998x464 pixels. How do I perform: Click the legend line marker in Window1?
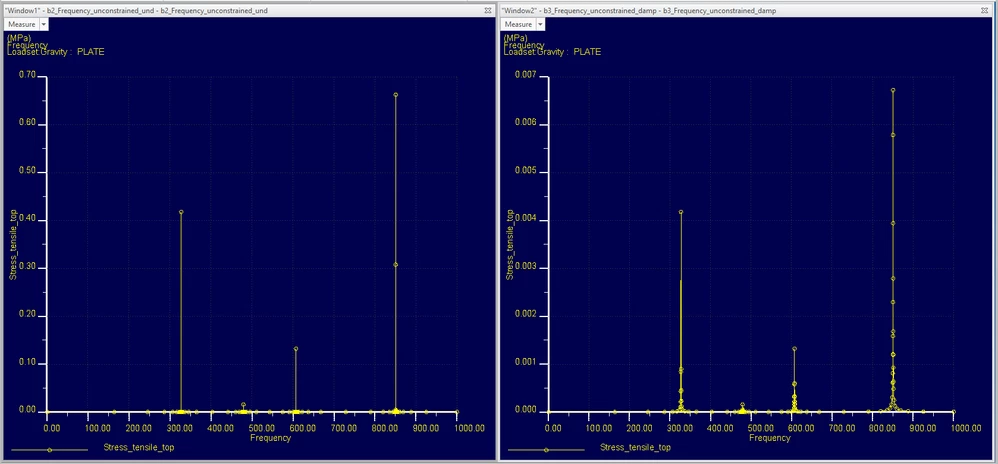(x=50, y=450)
